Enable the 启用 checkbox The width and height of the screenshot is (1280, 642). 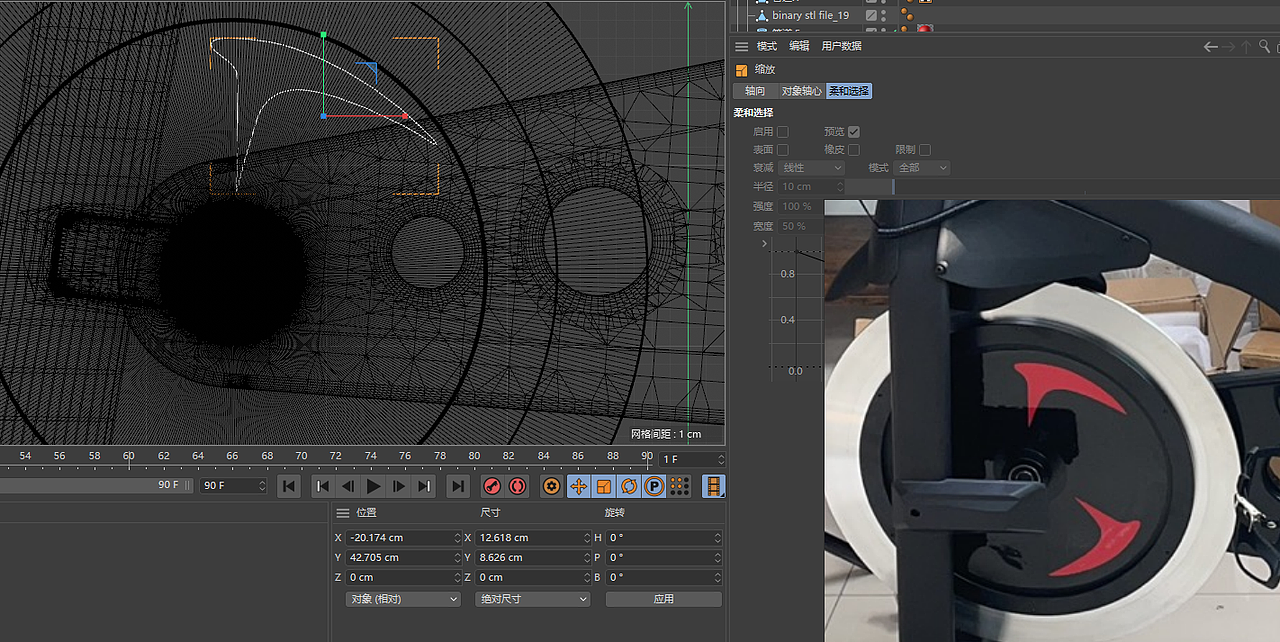(783, 131)
